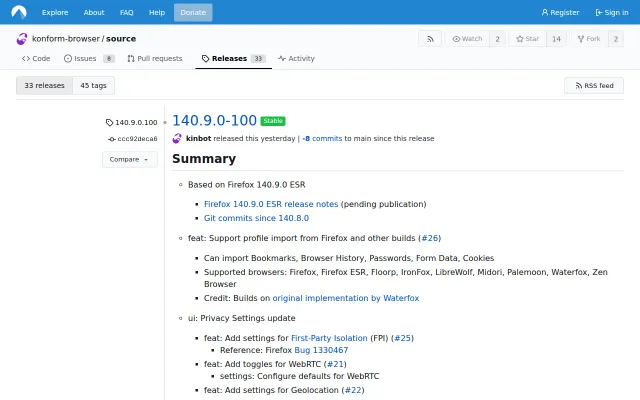The image size is (640, 400).
Task: Open the Codeberg home logo
Action: point(19,12)
